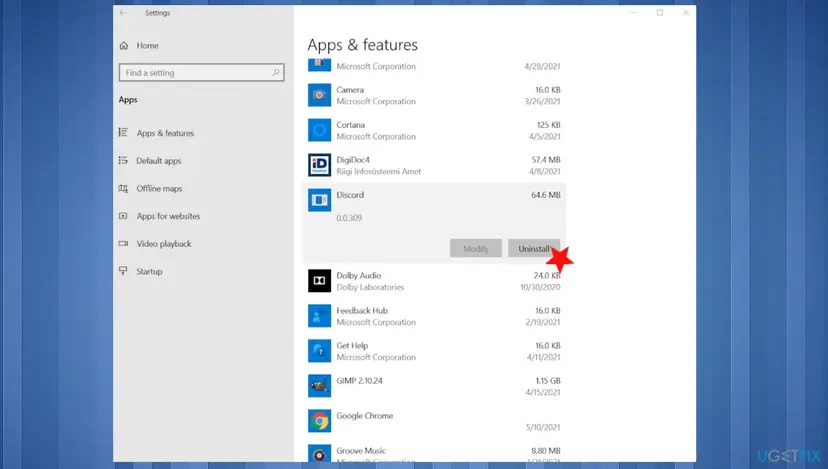Click DigiDoc4's 57.4 MB size

click(x=545, y=160)
